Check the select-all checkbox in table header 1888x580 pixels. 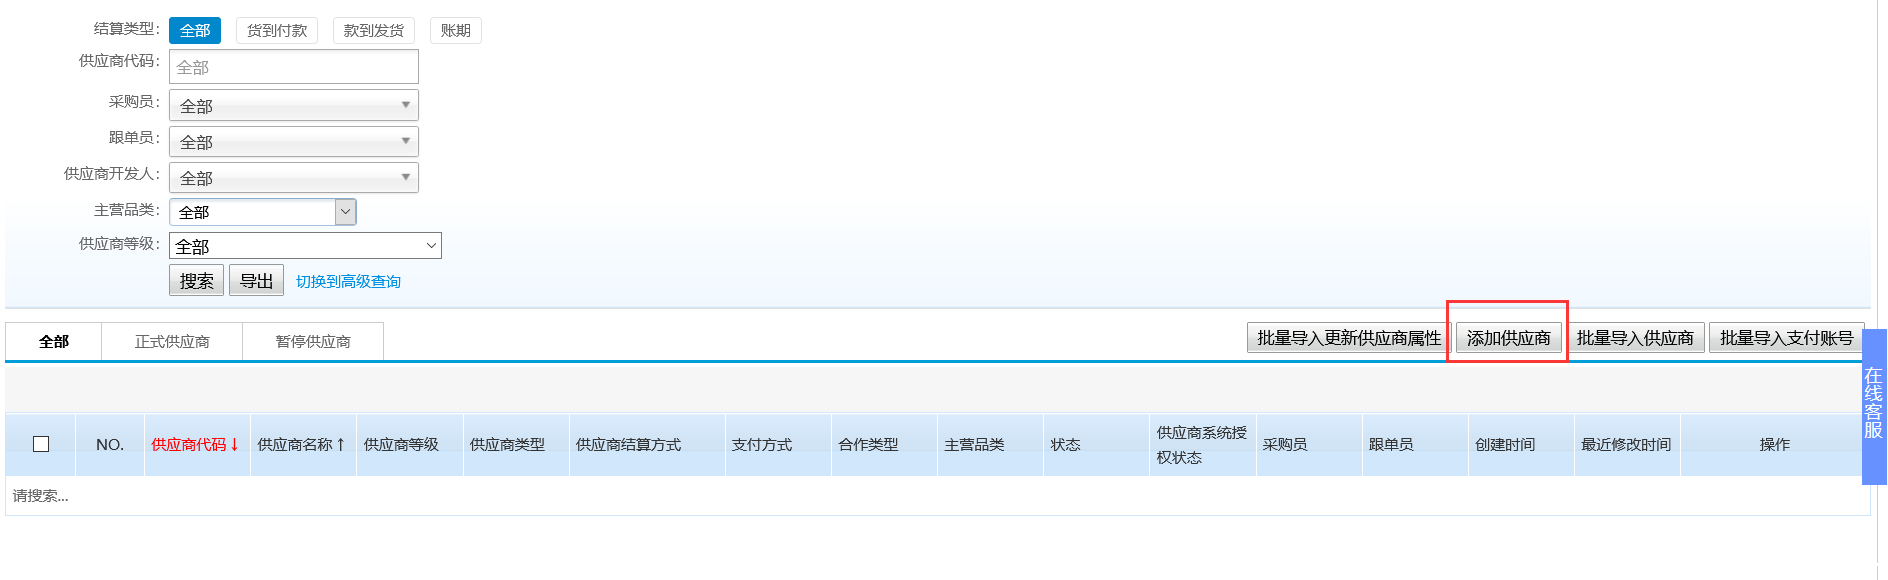point(41,444)
